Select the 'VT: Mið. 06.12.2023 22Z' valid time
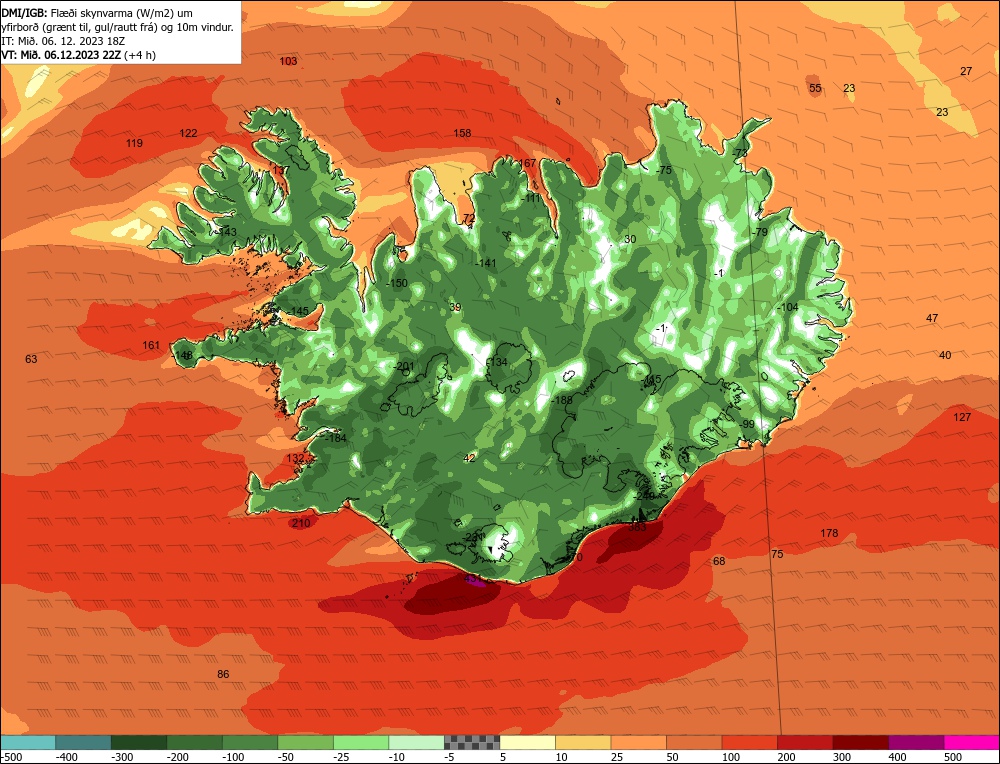 (61, 55)
